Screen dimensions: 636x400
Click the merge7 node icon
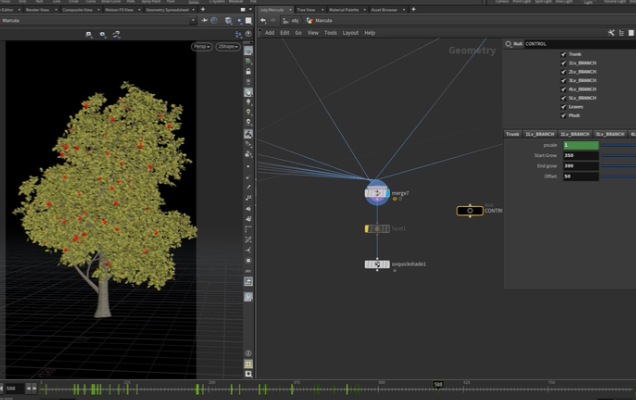[377, 192]
